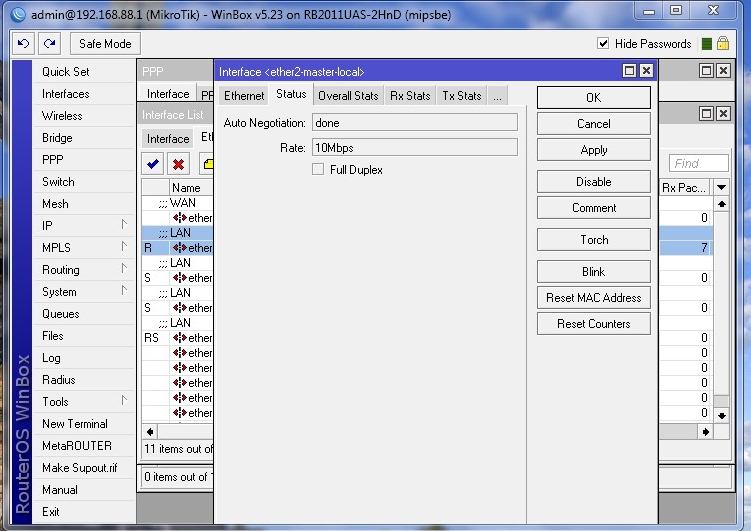
Task: Click ethernet icon in the R row
Action: pos(180,248)
